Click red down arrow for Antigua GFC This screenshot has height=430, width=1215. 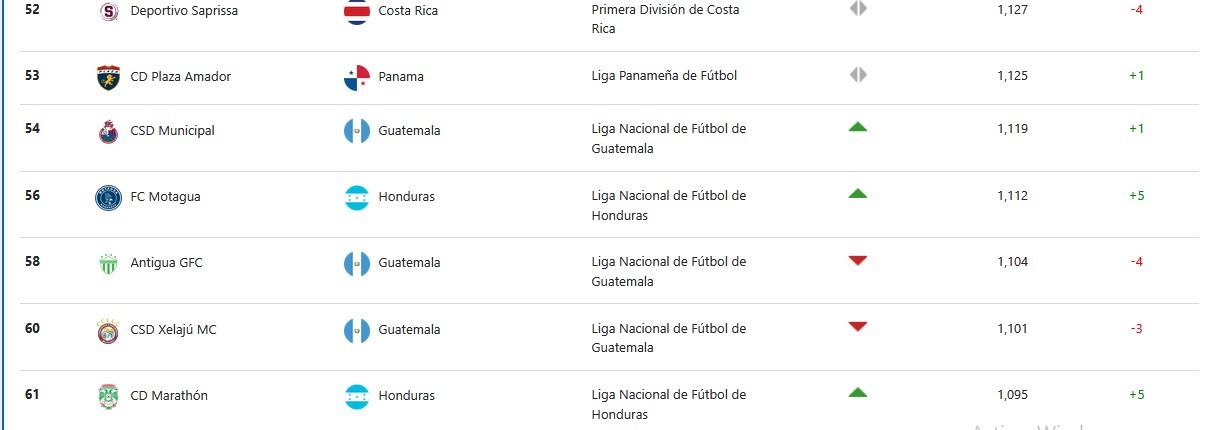tap(857, 261)
